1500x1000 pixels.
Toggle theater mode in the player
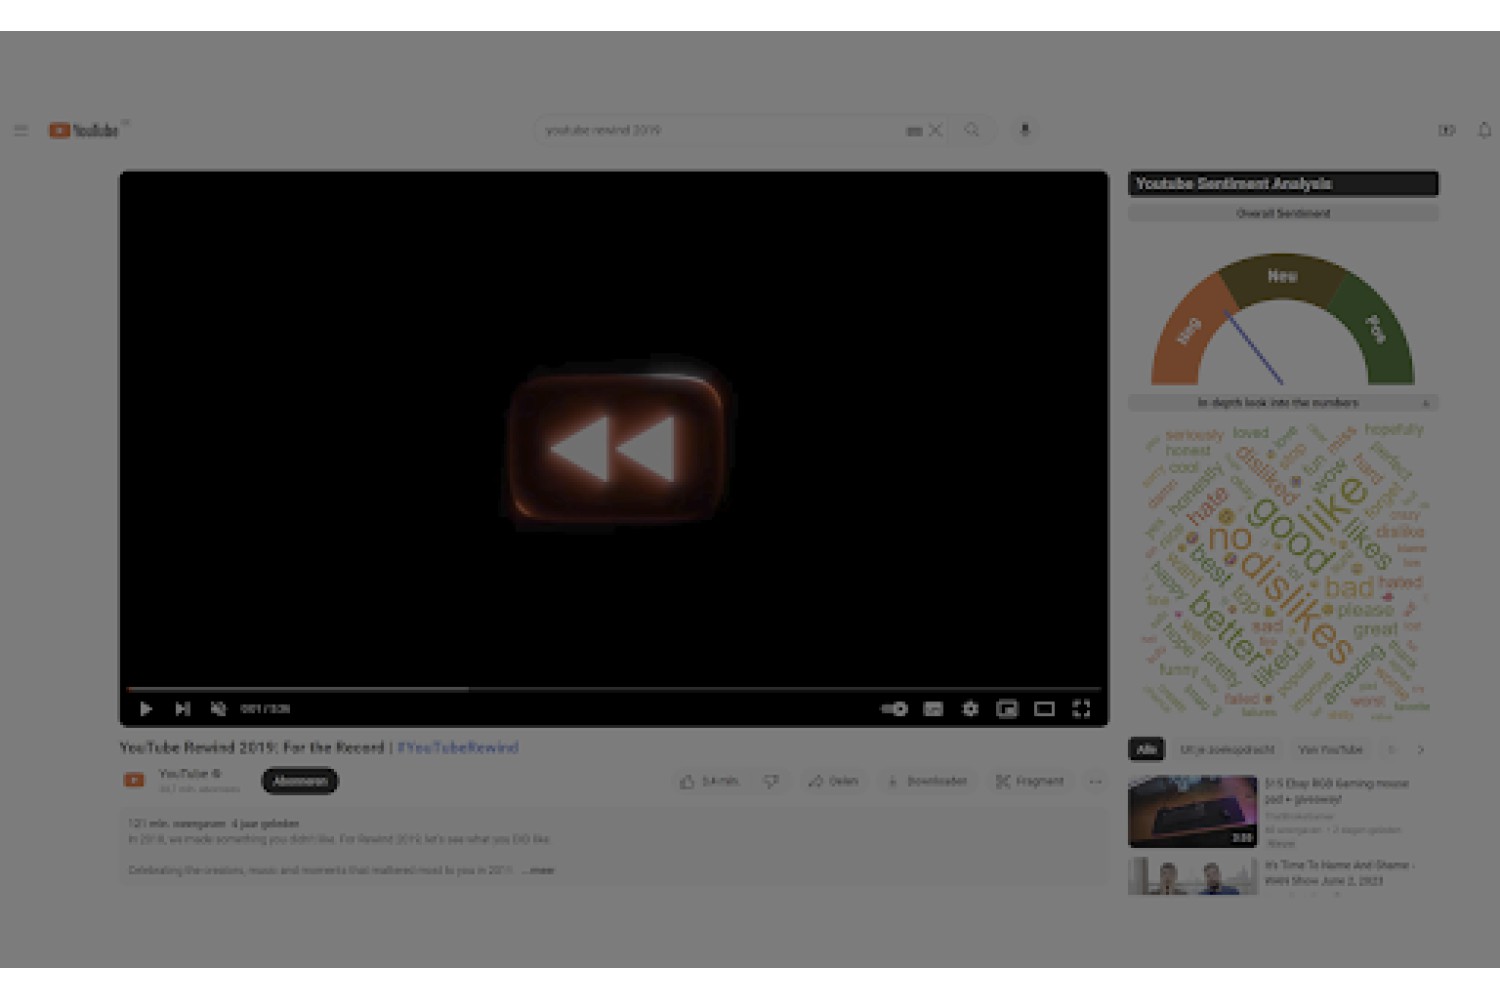(1044, 709)
